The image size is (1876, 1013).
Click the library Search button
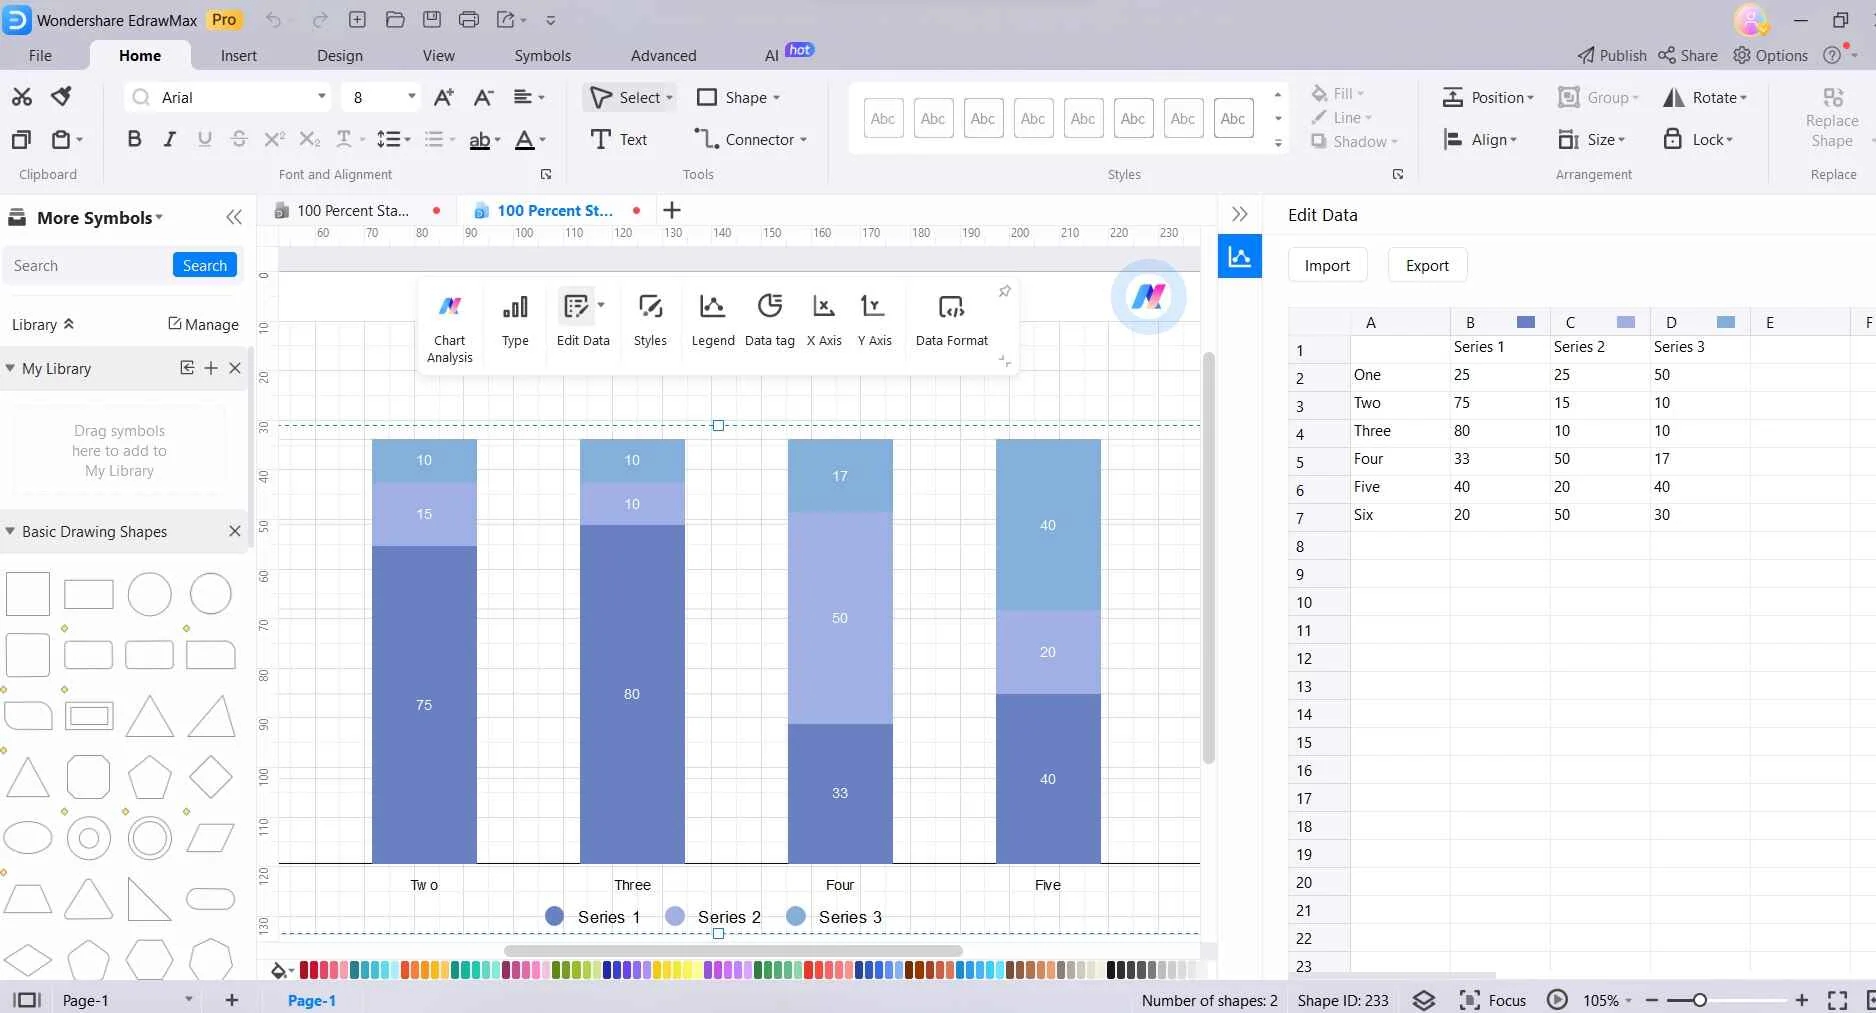point(205,265)
